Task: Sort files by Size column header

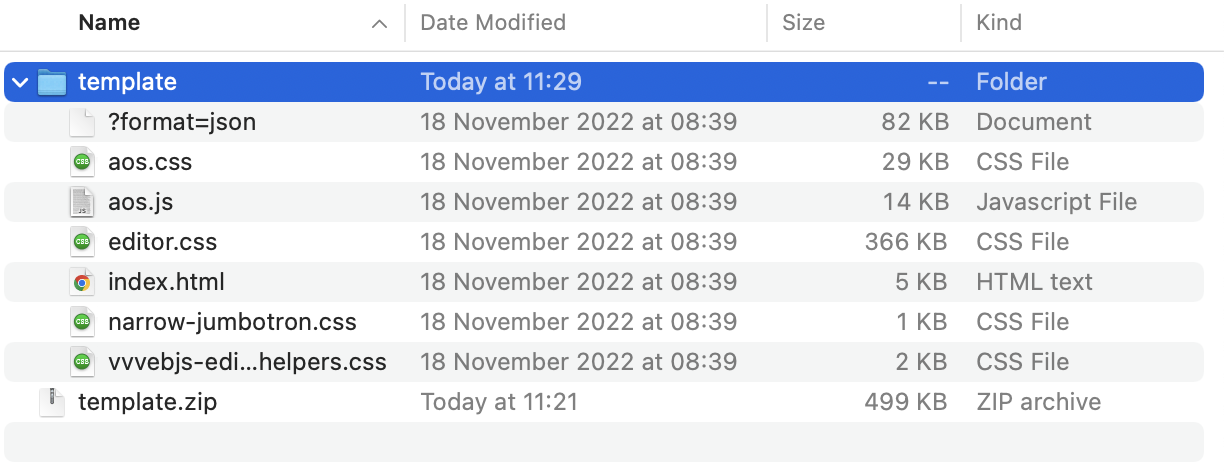Action: [804, 22]
